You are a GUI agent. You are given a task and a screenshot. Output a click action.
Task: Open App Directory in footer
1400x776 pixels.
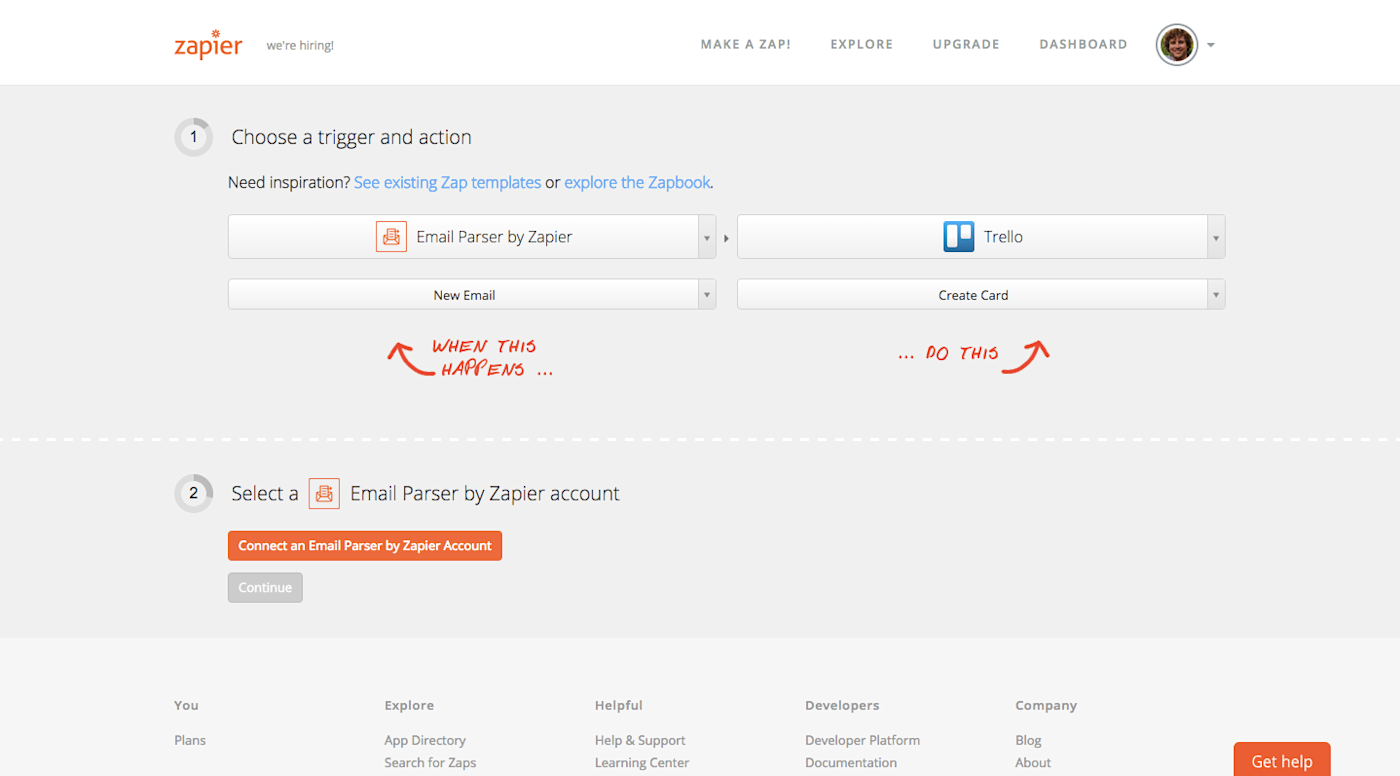click(x=425, y=740)
